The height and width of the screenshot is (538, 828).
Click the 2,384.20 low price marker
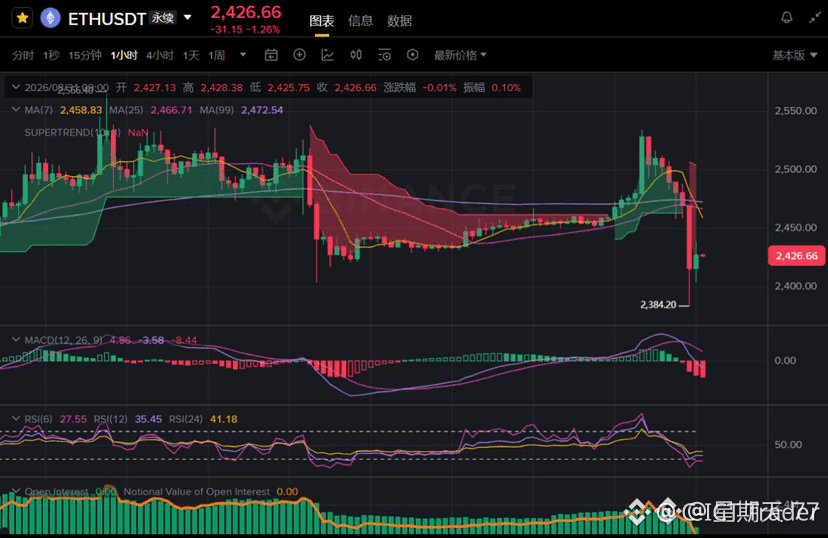coord(658,305)
